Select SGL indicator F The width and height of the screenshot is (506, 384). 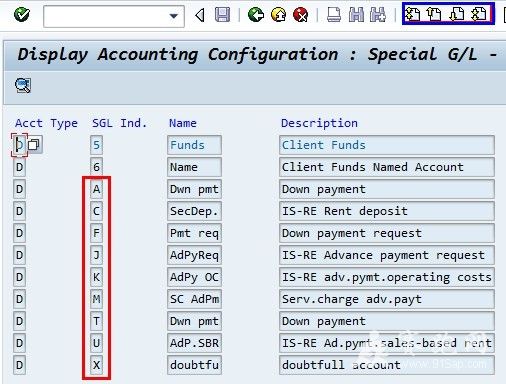coord(96,233)
